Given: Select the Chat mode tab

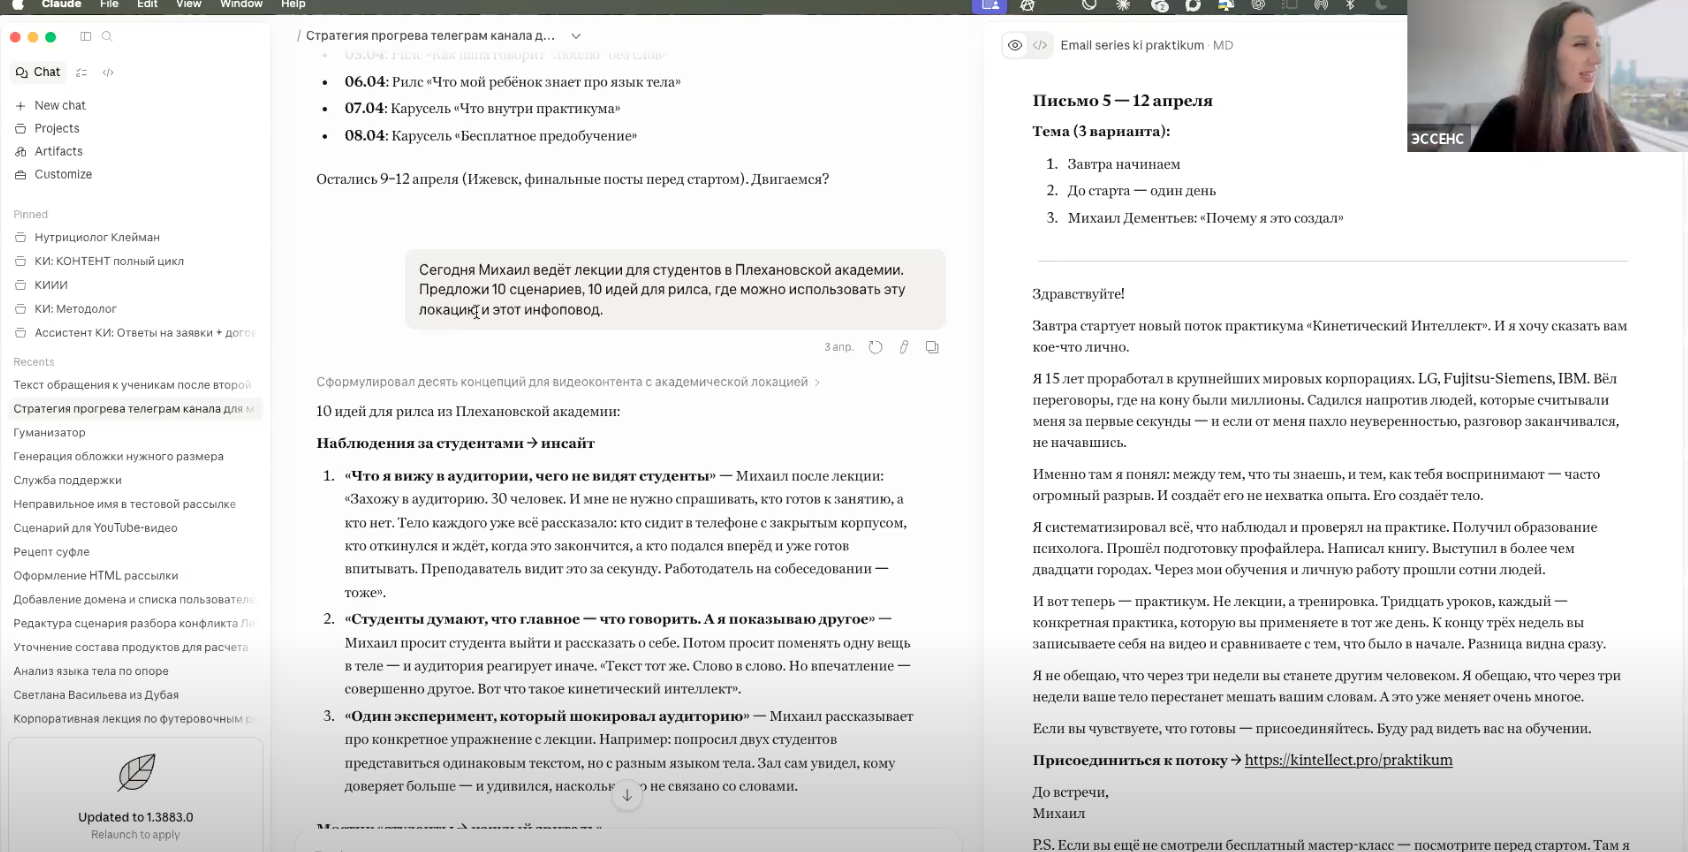Looking at the screenshot, I should pos(38,72).
